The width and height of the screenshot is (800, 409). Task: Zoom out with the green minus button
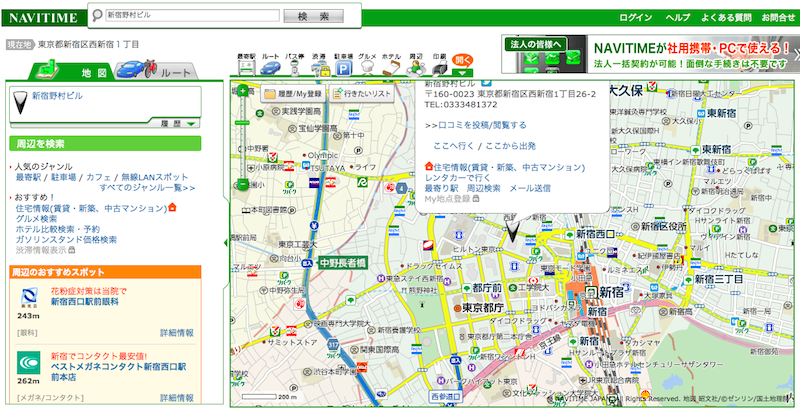pos(242,184)
